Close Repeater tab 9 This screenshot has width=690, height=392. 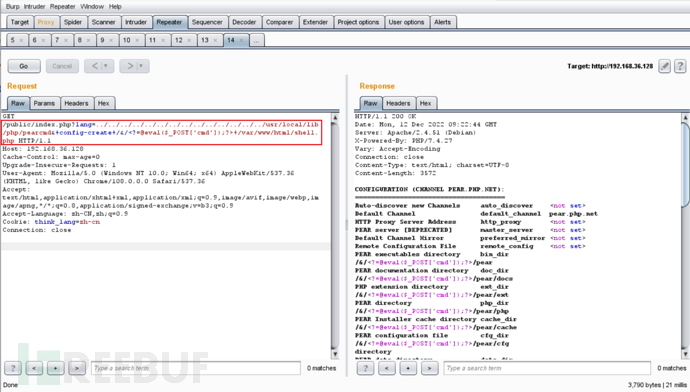[x=111, y=40]
